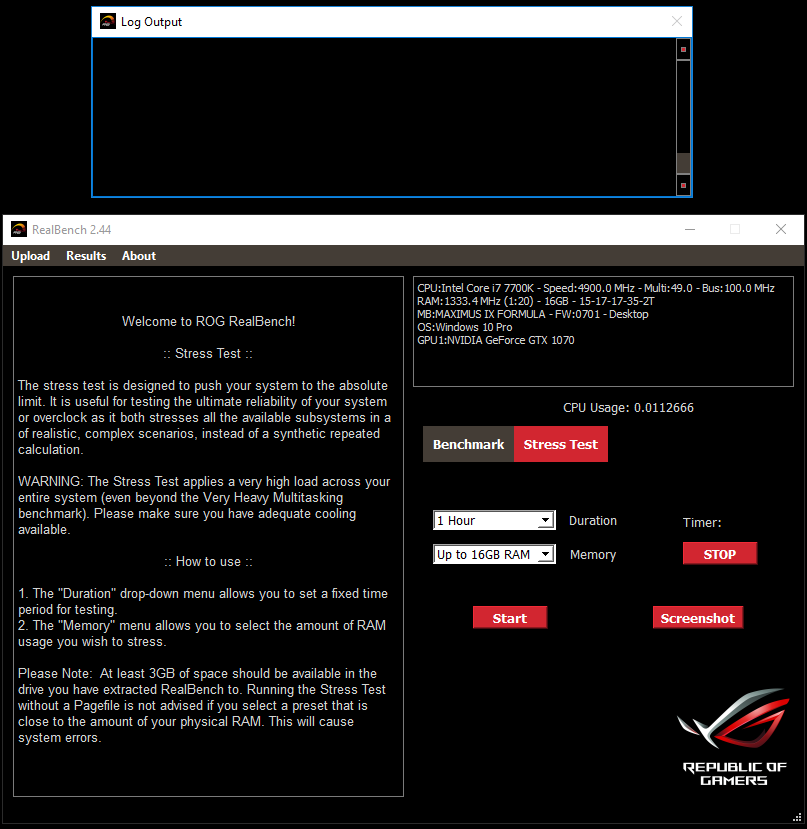807x829 pixels.
Task: Click the Log Output scroll down arrow
Action: pos(684,186)
